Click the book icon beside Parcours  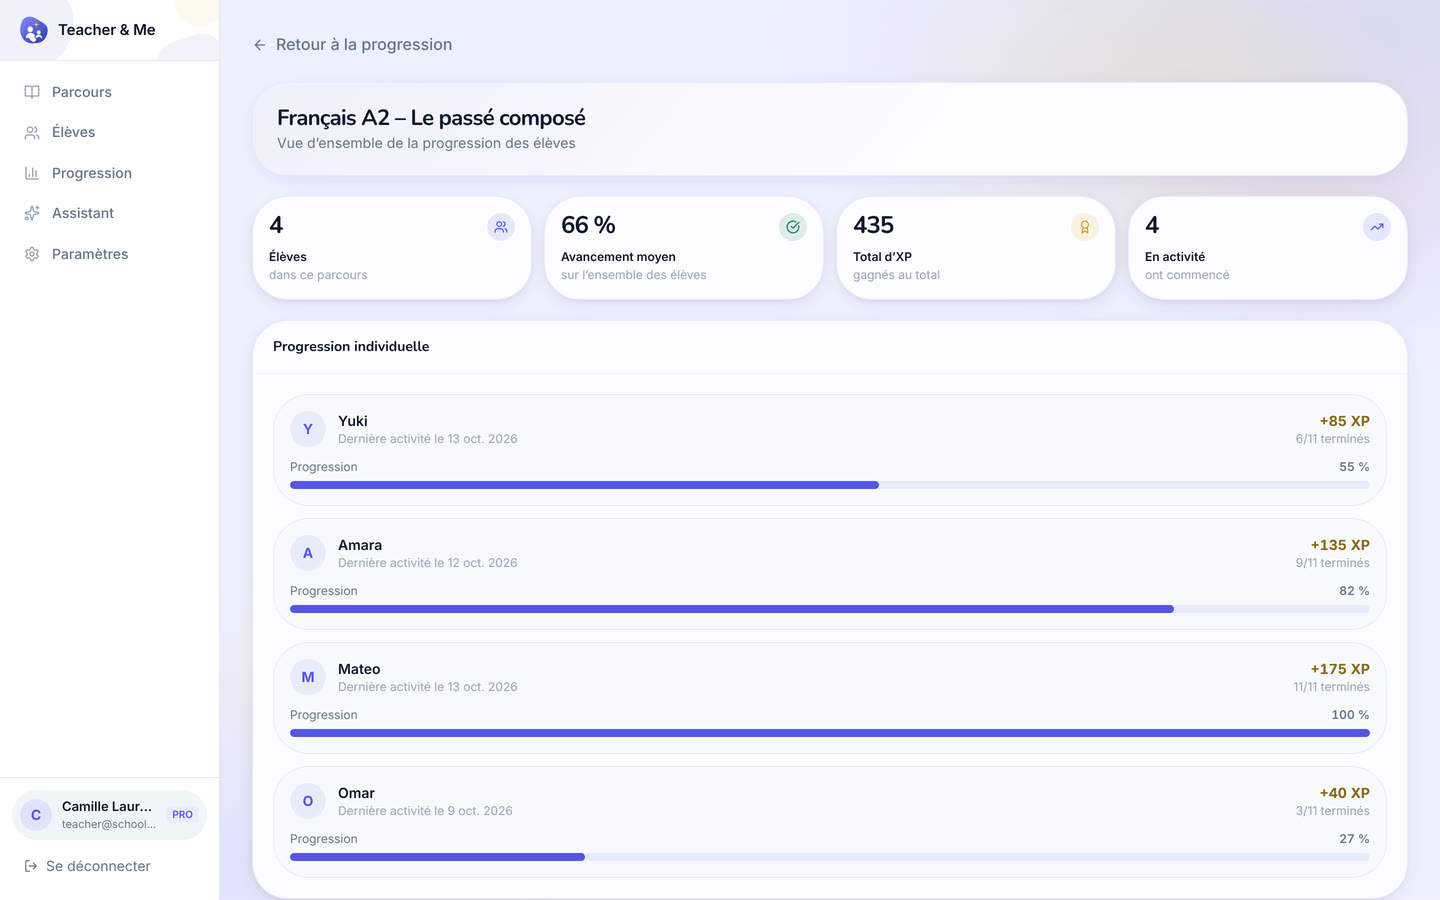(x=32, y=92)
